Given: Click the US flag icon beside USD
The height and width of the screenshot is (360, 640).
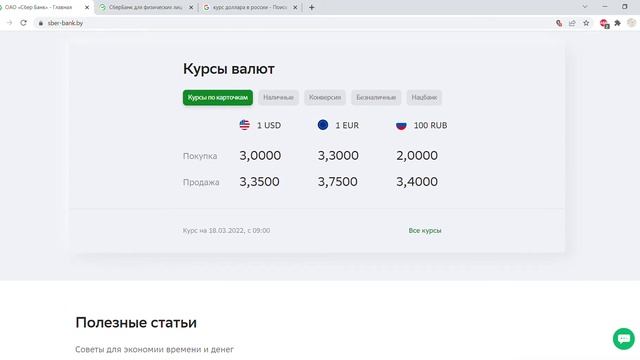Looking at the screenshot, I should (x=244, y=125).
